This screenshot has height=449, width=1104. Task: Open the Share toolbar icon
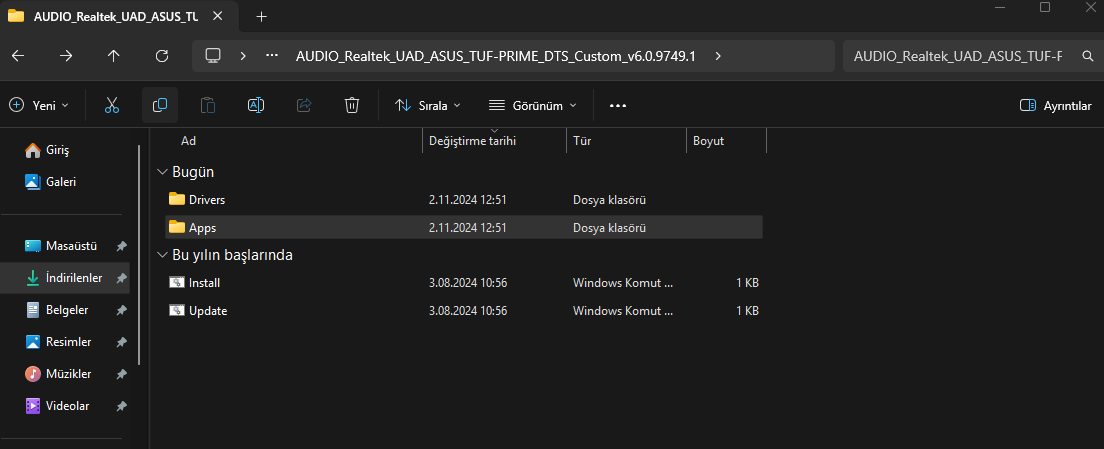(304, 105)
